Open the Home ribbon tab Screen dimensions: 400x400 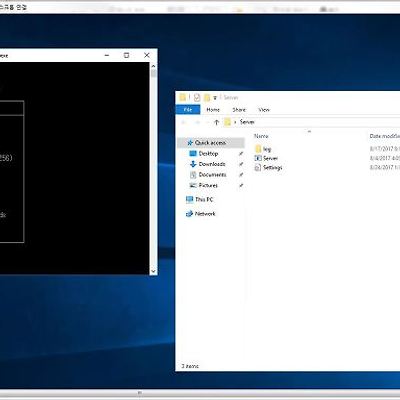[213, 110]
